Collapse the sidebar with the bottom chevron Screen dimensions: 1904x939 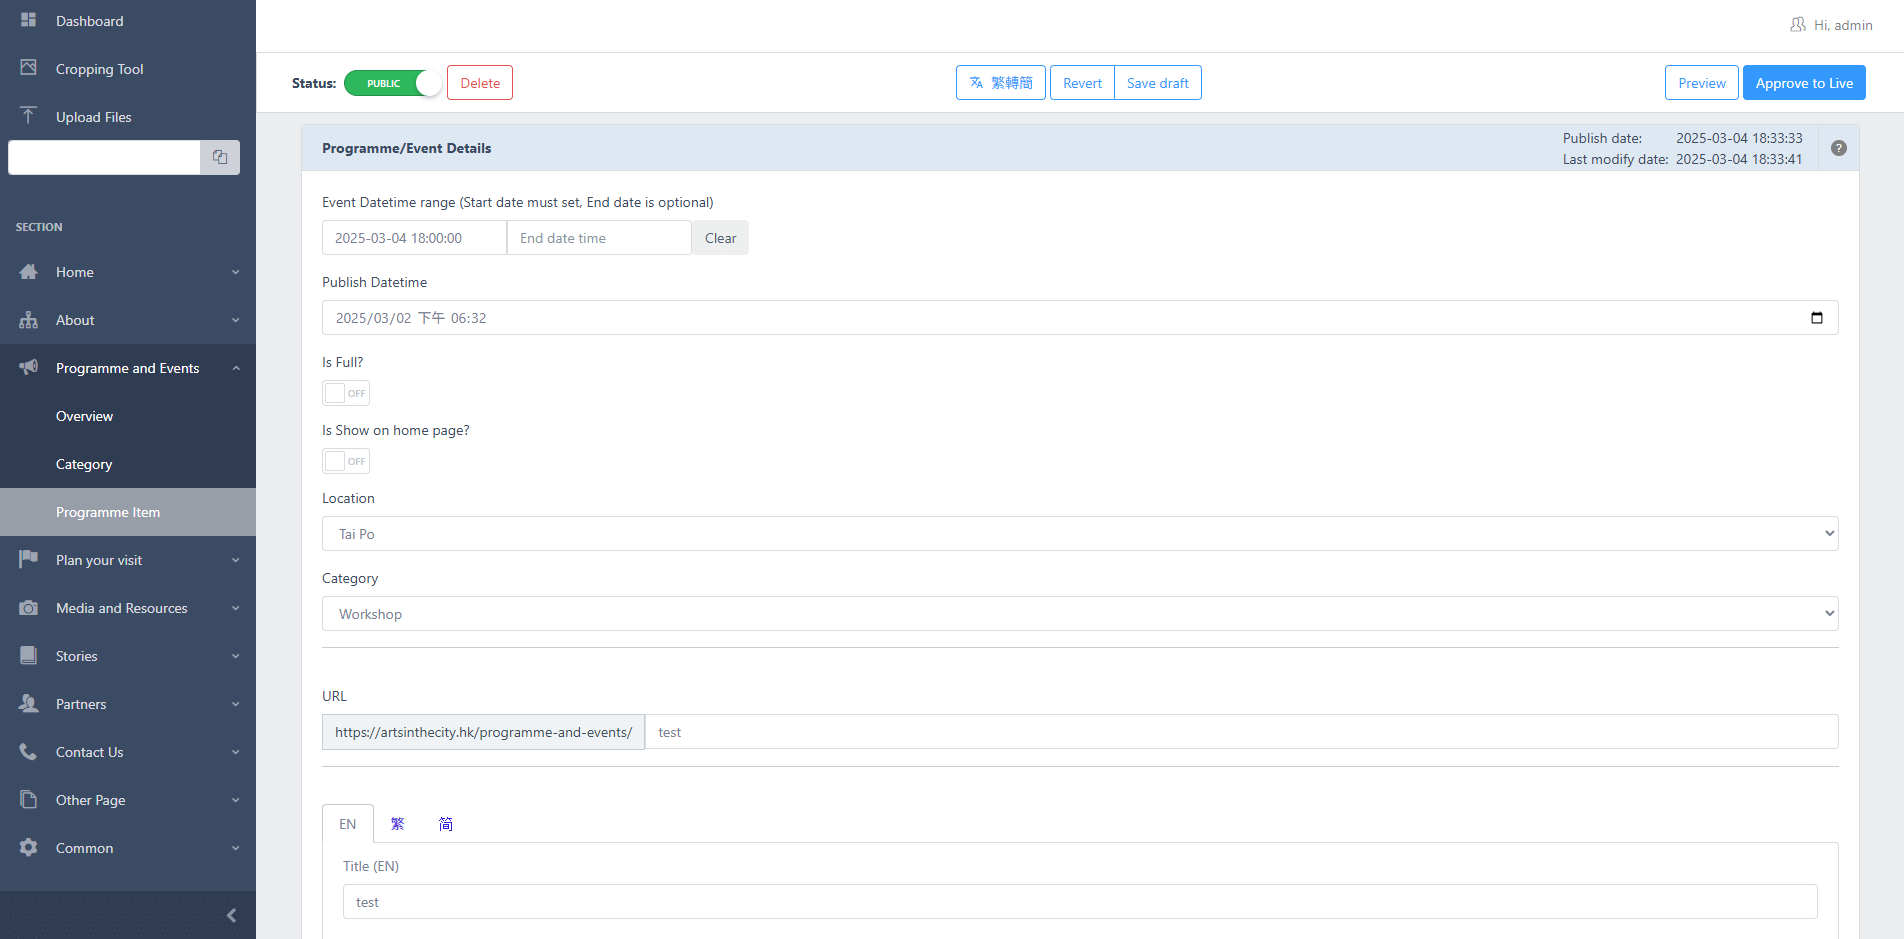click(x=231, y=915)
